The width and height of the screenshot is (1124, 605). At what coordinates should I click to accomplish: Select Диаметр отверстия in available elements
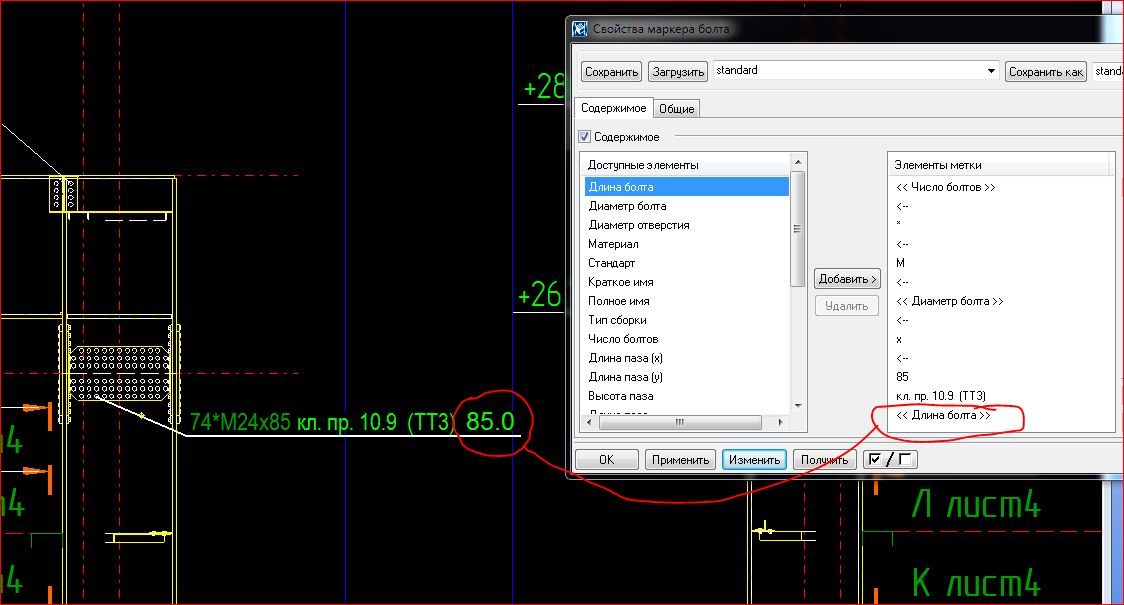pyautogui.click(x=638, y=225)
